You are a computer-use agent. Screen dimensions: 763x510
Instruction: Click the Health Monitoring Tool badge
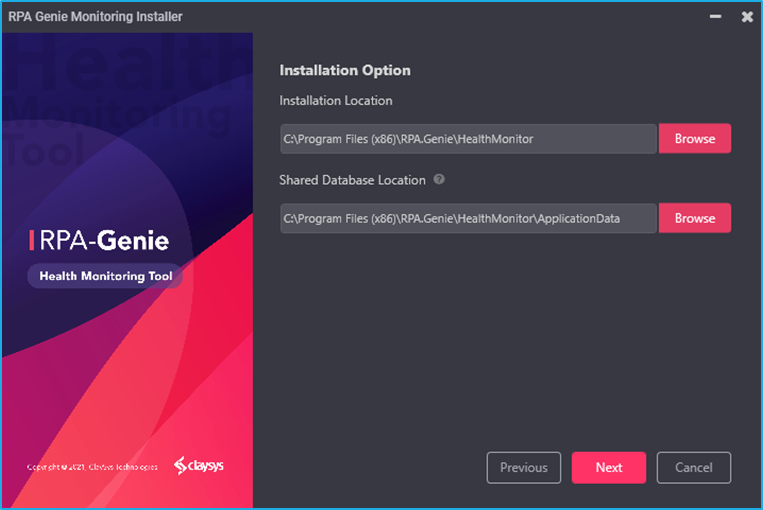pos(105,276)
